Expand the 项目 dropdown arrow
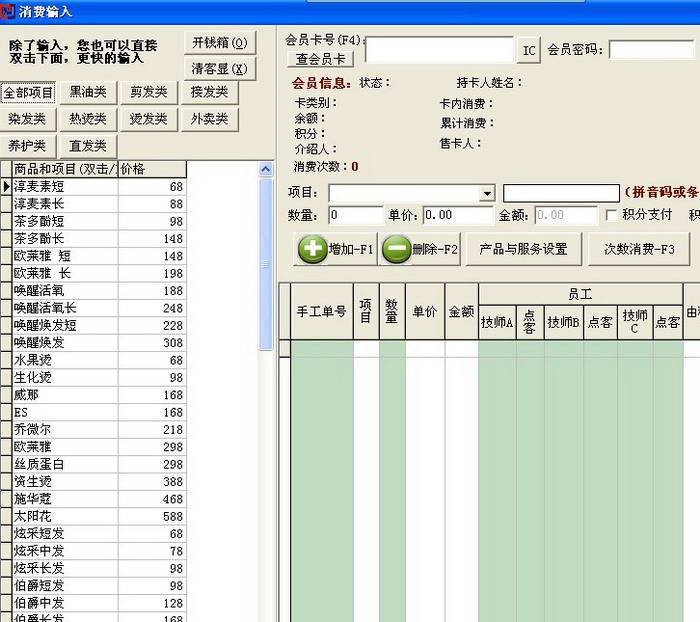Screen dimensions: 700x622 coord(487,193)
